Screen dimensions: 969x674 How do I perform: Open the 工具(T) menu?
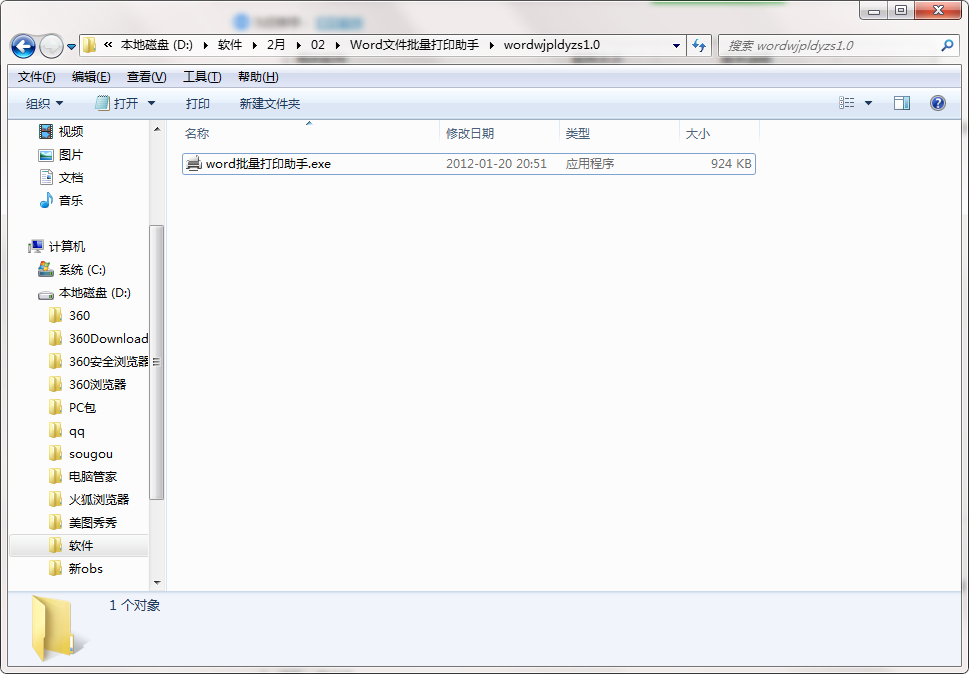[202, 77]
